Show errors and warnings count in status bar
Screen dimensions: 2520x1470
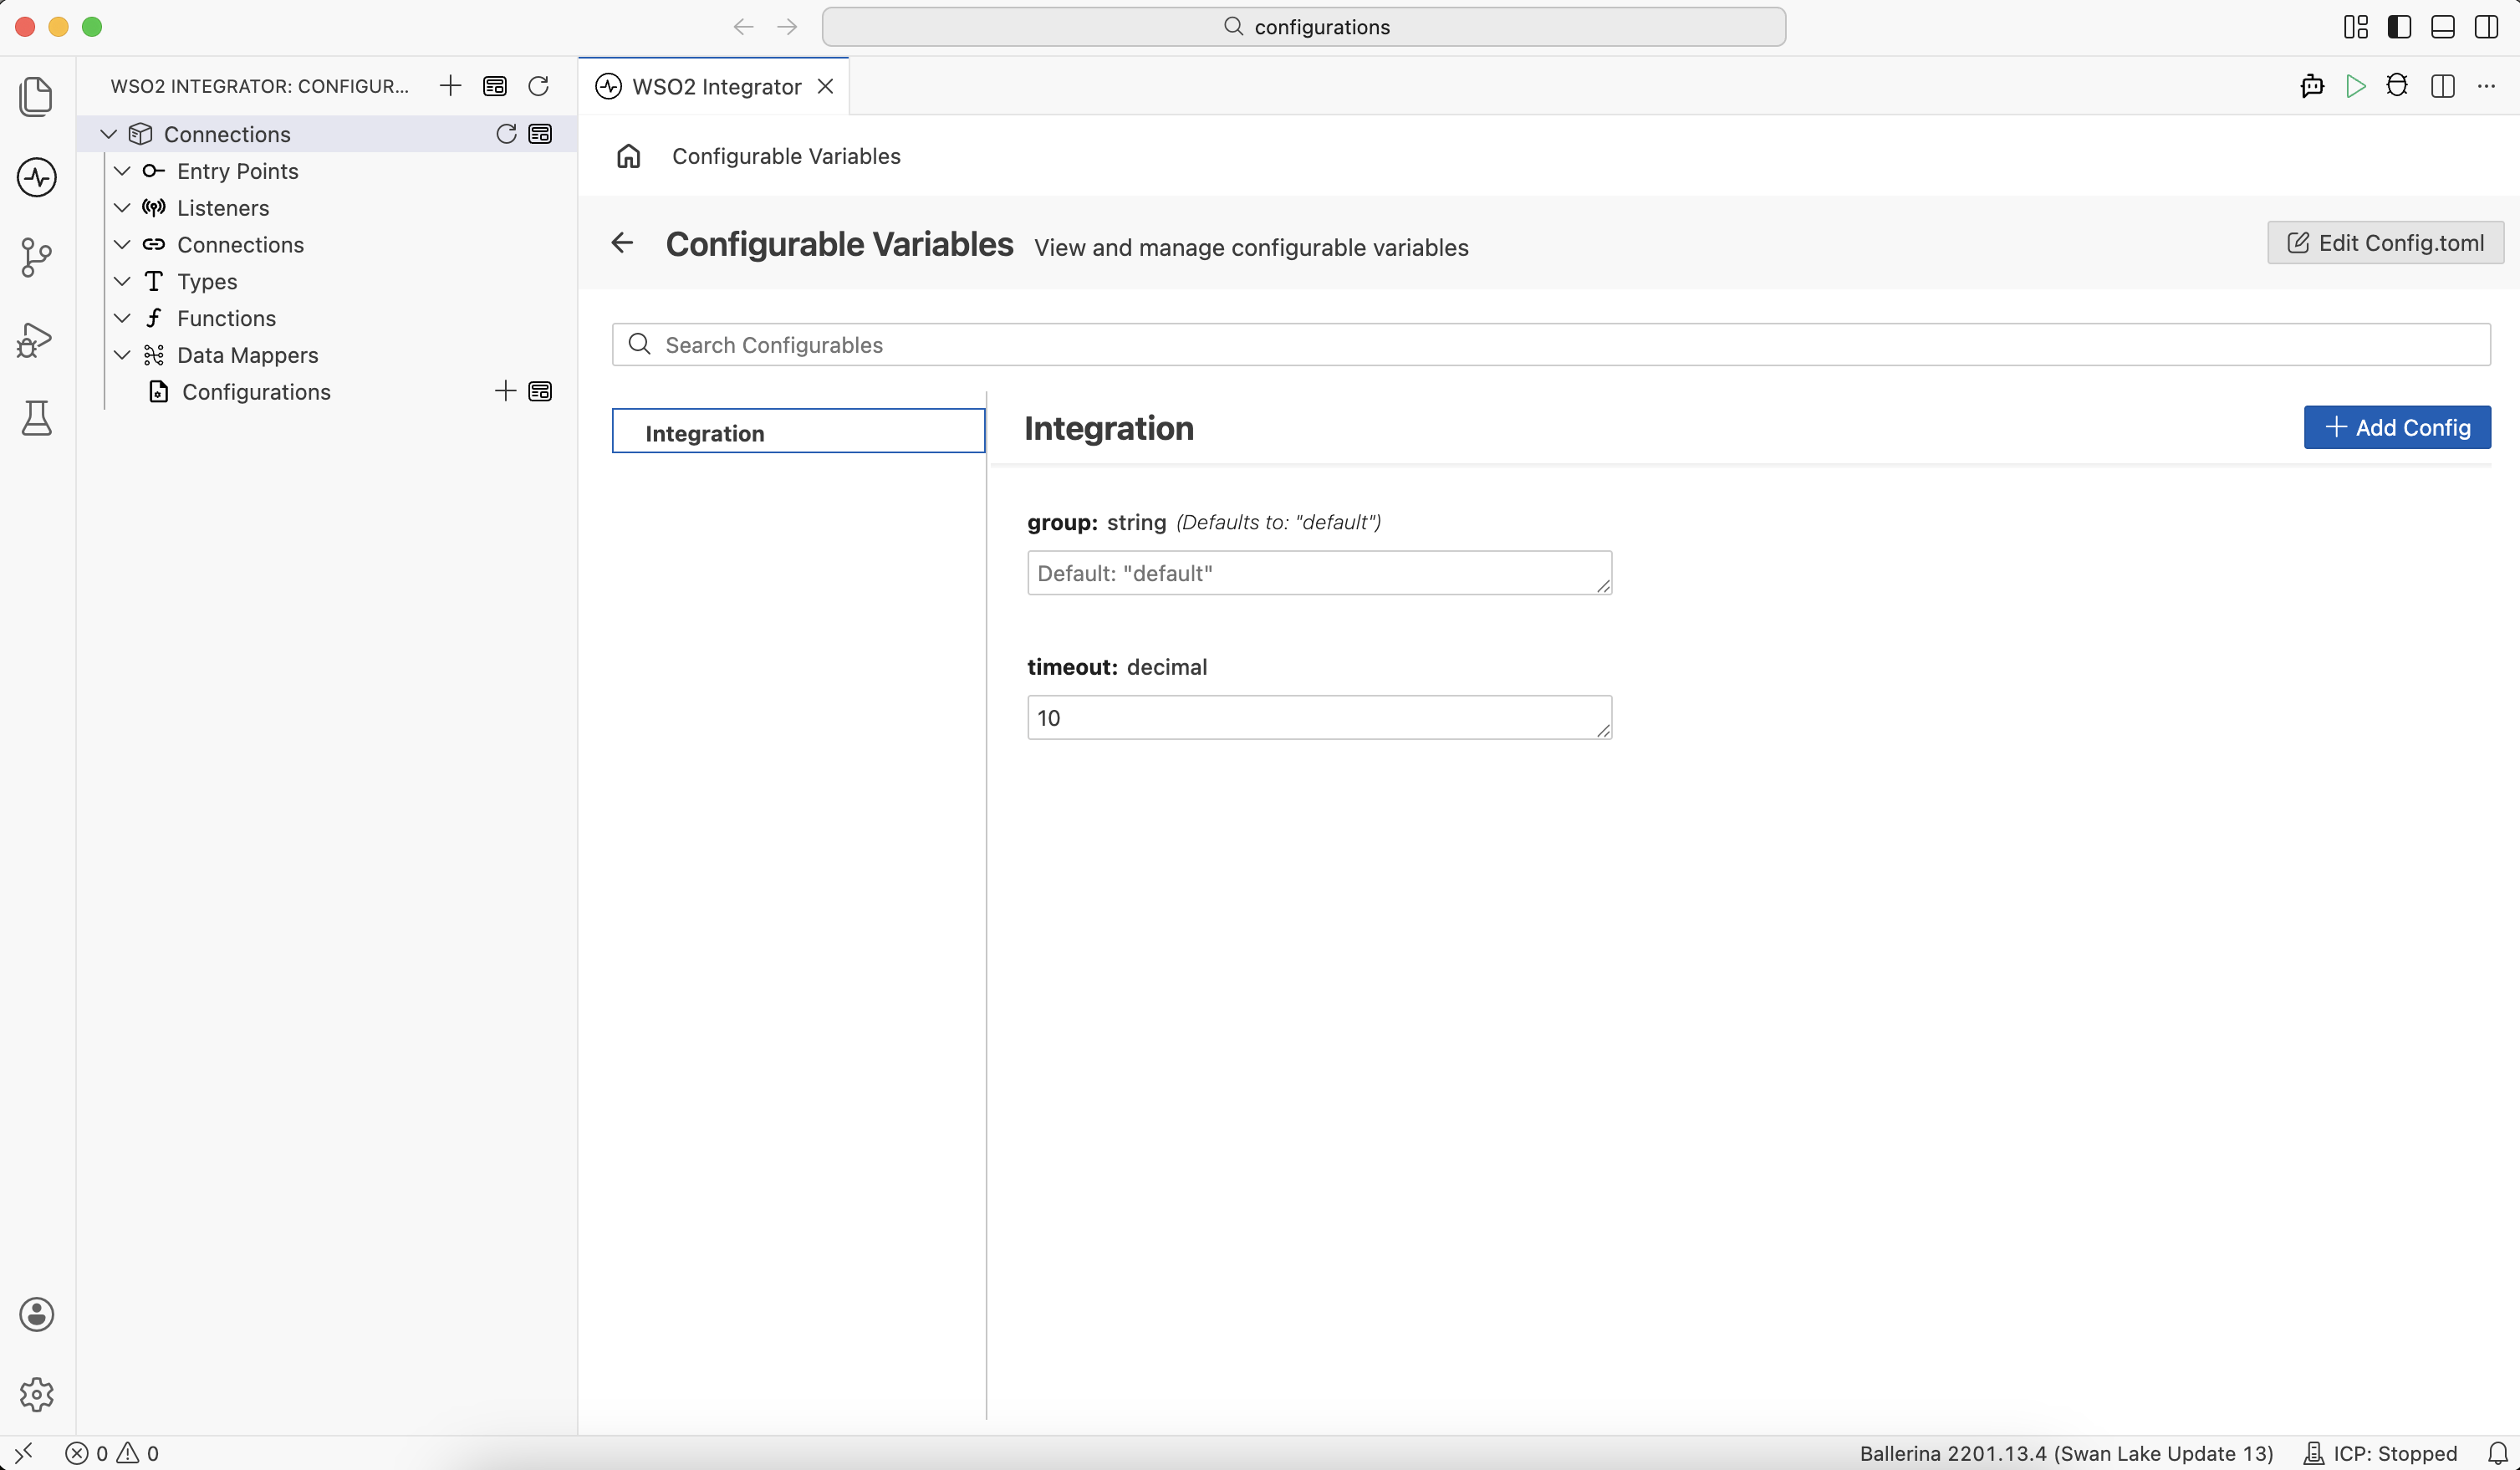[x=112, y=1453]
